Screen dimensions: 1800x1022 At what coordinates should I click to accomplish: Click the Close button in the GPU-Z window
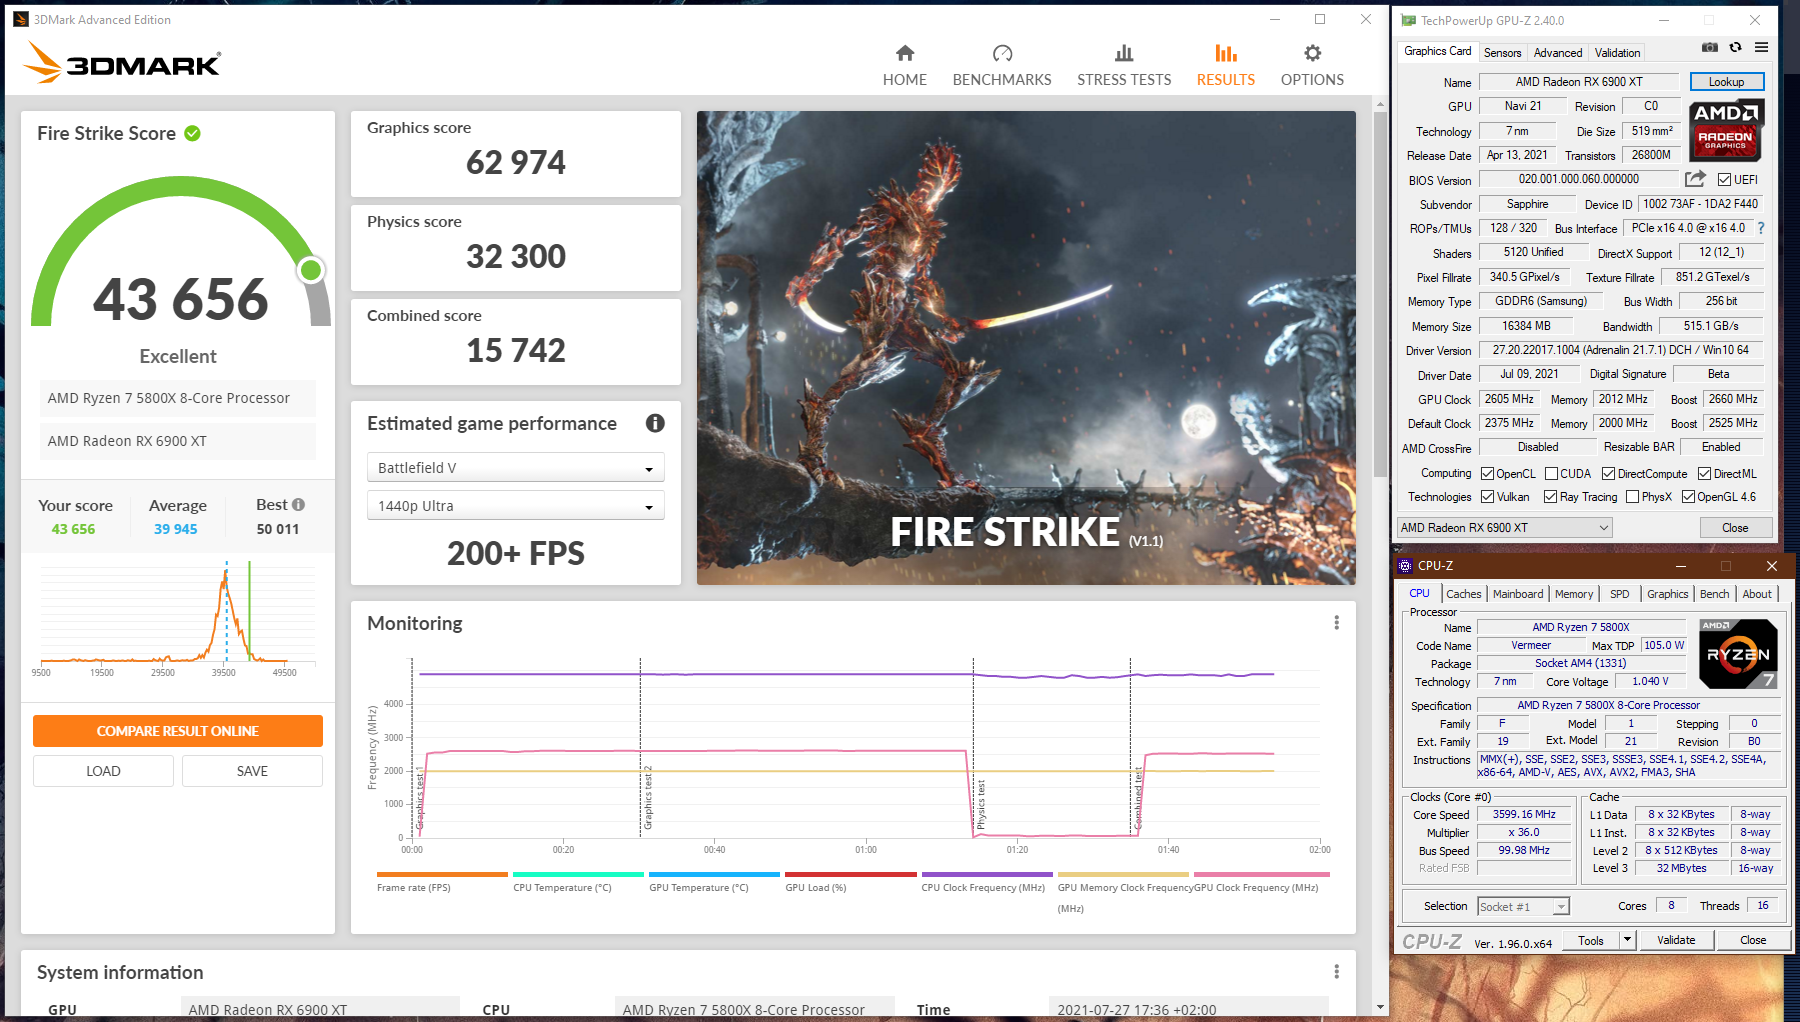pyautogui.click(x=1734, y=528)
